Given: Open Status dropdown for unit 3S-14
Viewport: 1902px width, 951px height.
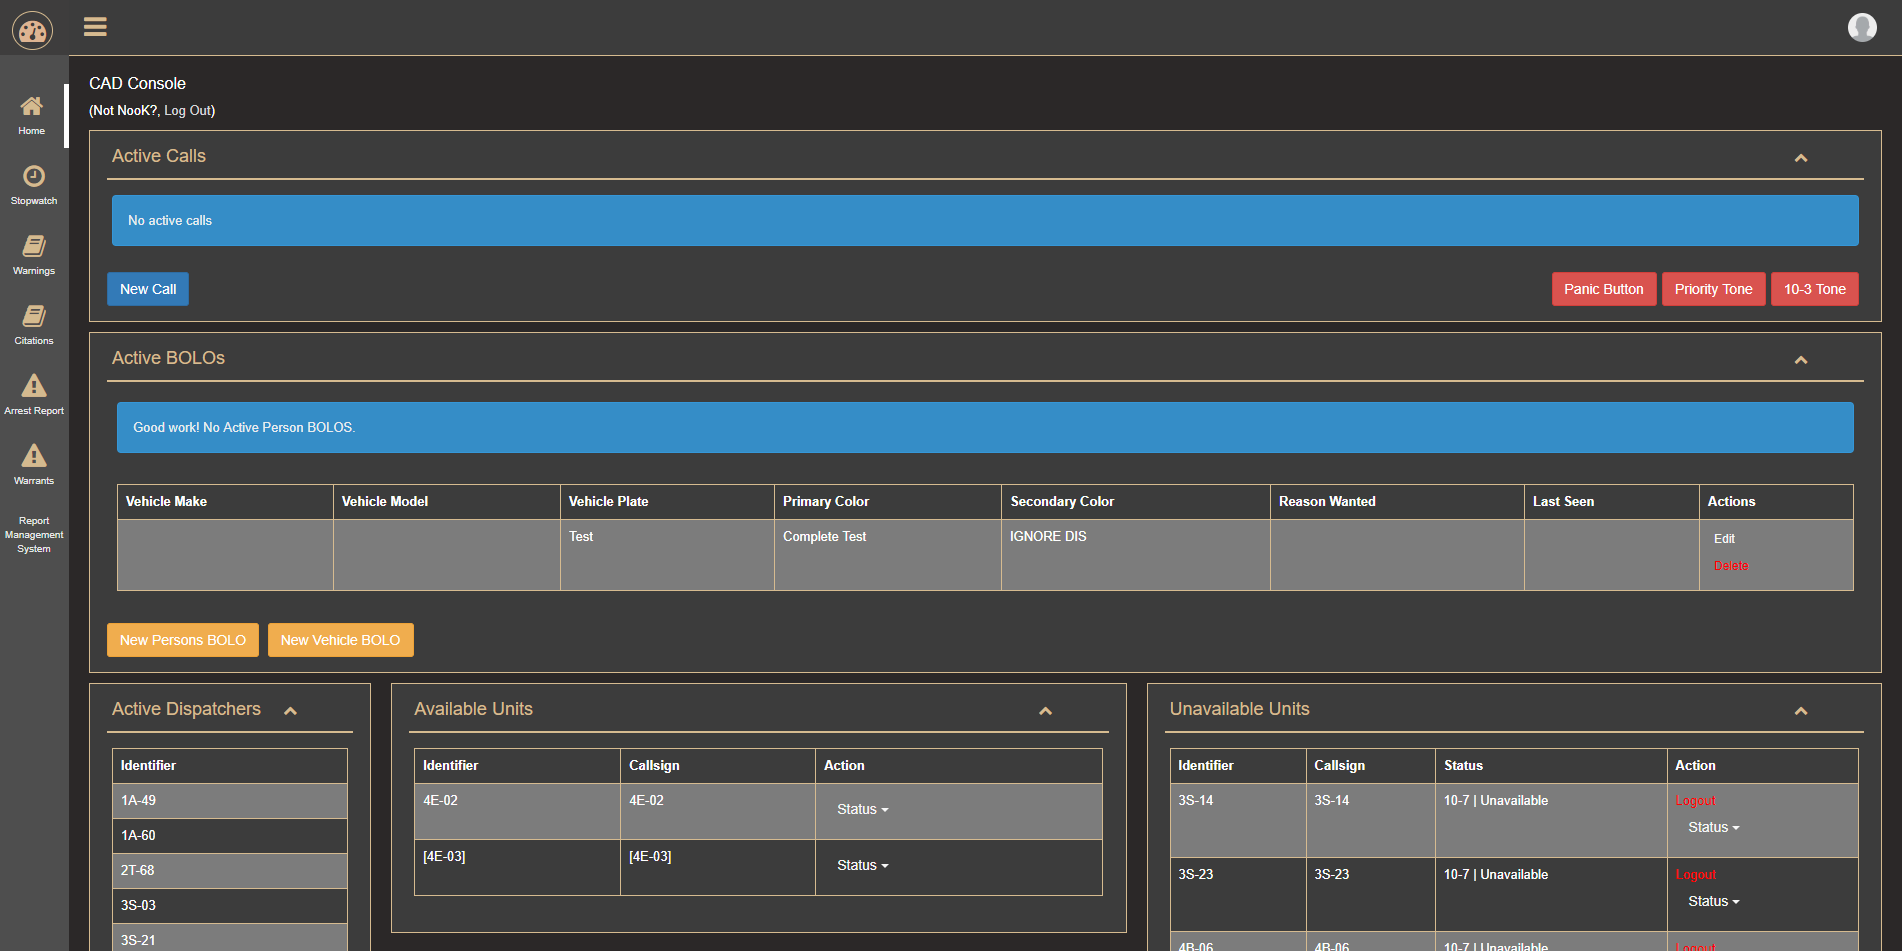Looking at the screenshot, I should (1713, 828).
